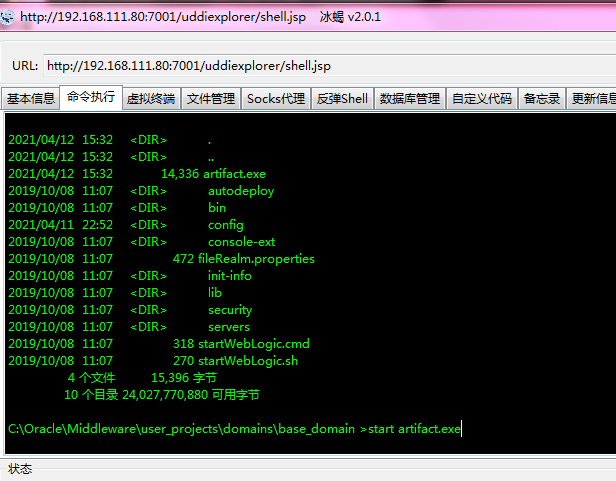Open the 基本信息 tab
The image size is (616, 481).
(x=31, y=98)
